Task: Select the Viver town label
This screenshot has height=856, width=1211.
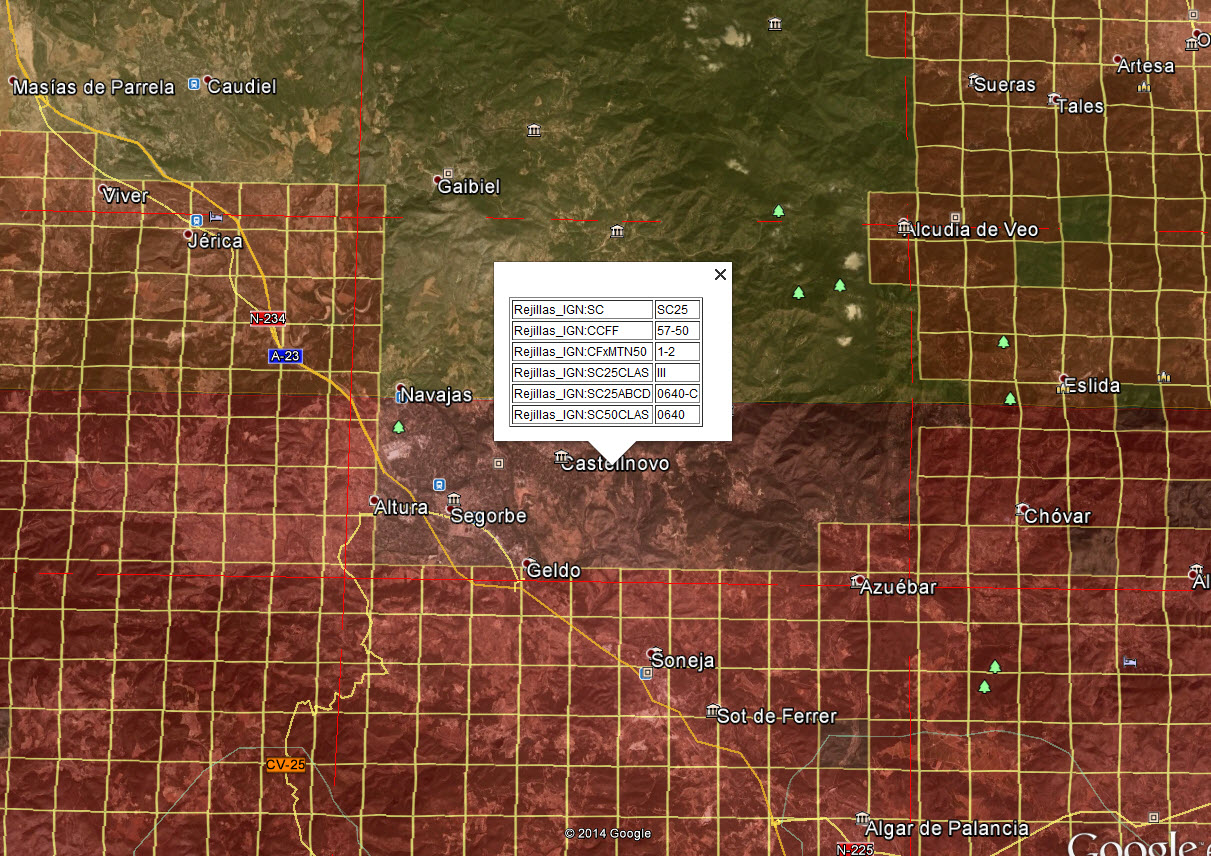Action: tap(126, 195)
